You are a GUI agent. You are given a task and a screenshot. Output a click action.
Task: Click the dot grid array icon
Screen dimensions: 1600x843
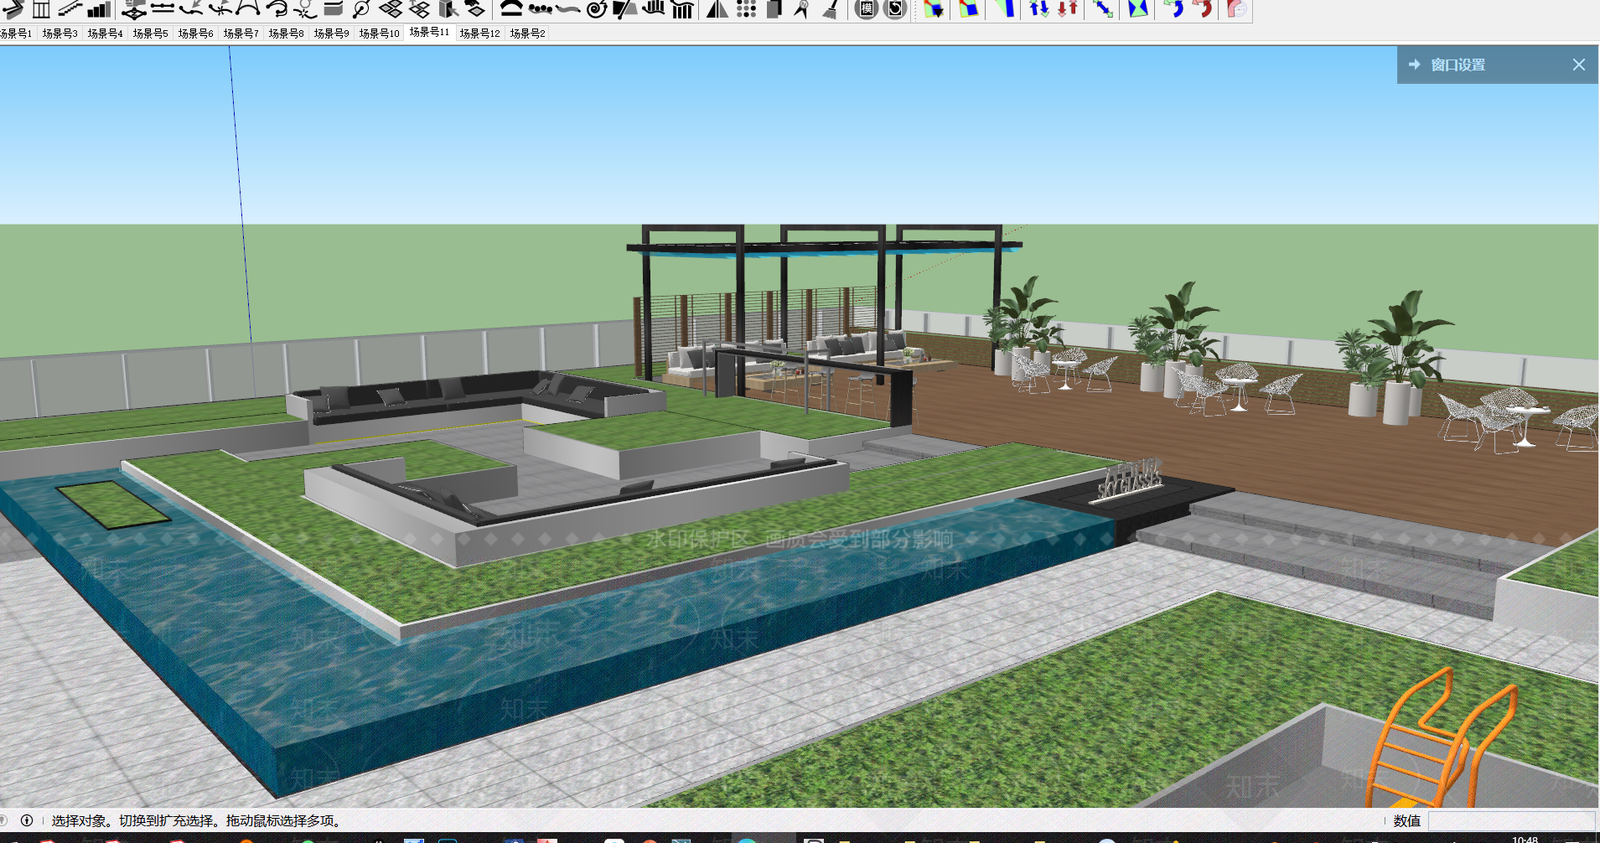pos(746,9)
